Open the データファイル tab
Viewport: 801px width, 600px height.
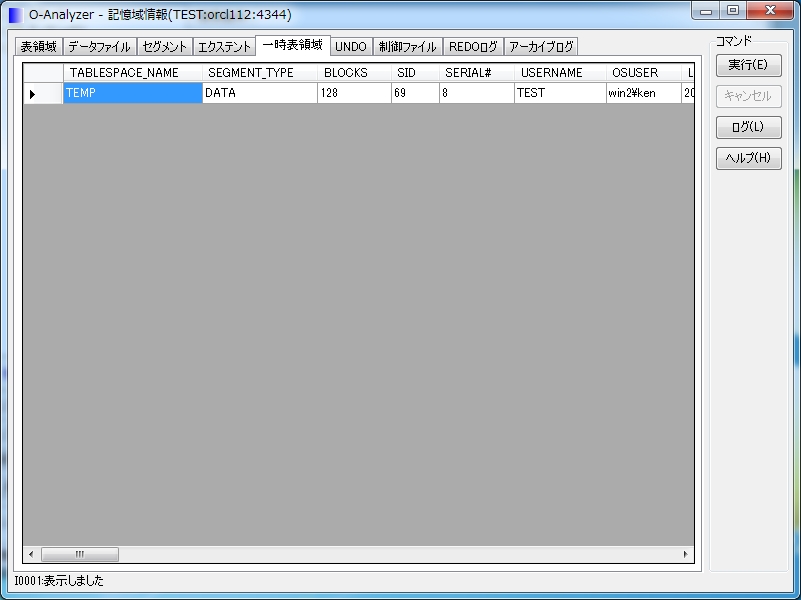[x=99, y=47]
